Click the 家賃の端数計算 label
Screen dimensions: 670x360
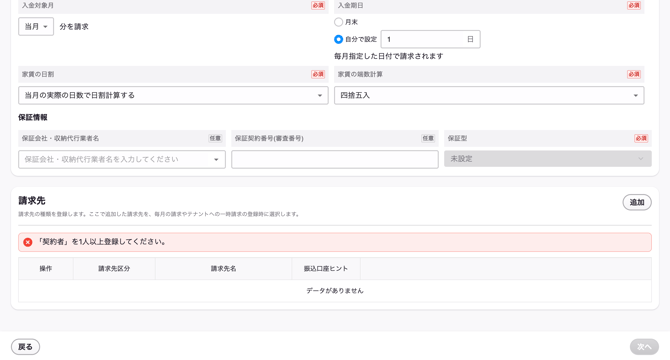pos(360,74)
